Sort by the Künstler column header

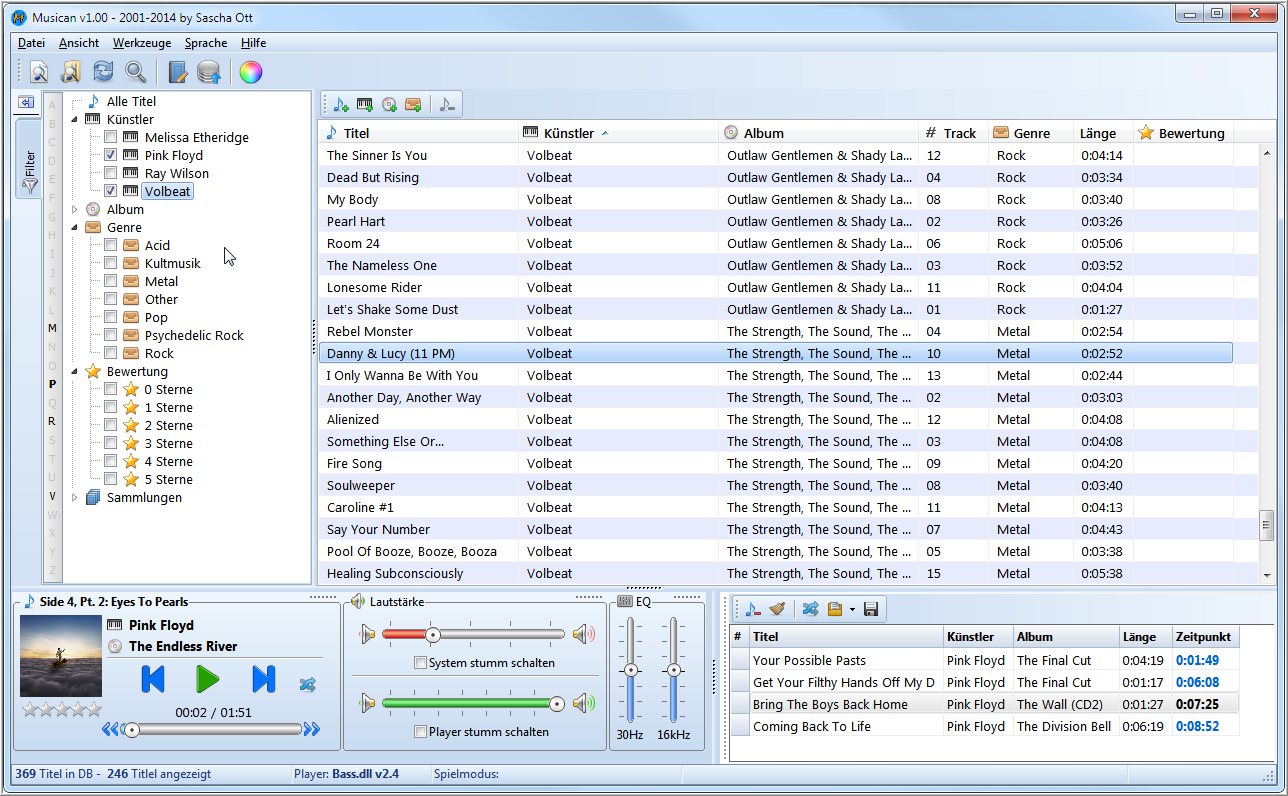[617, 133]
